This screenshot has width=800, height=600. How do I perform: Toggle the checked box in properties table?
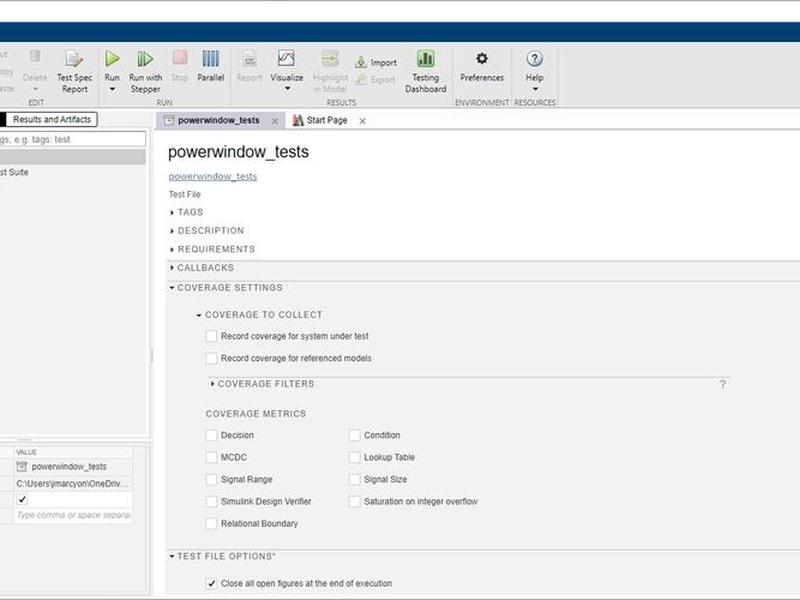coord(22,499)
